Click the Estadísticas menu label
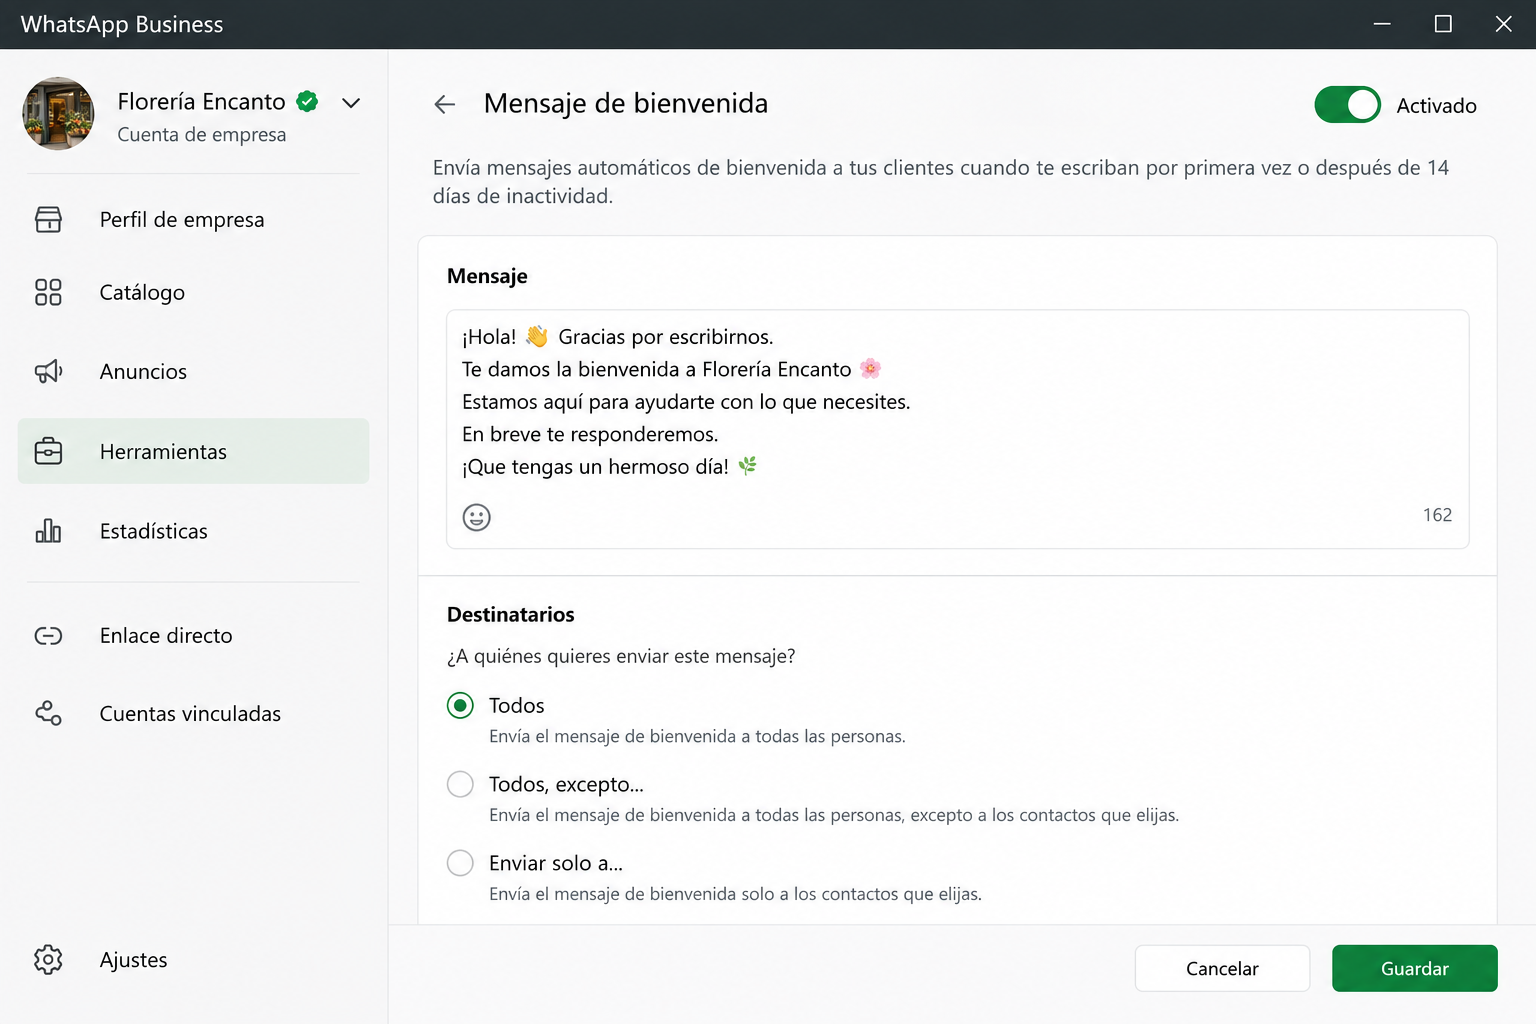 coord(154,531)
